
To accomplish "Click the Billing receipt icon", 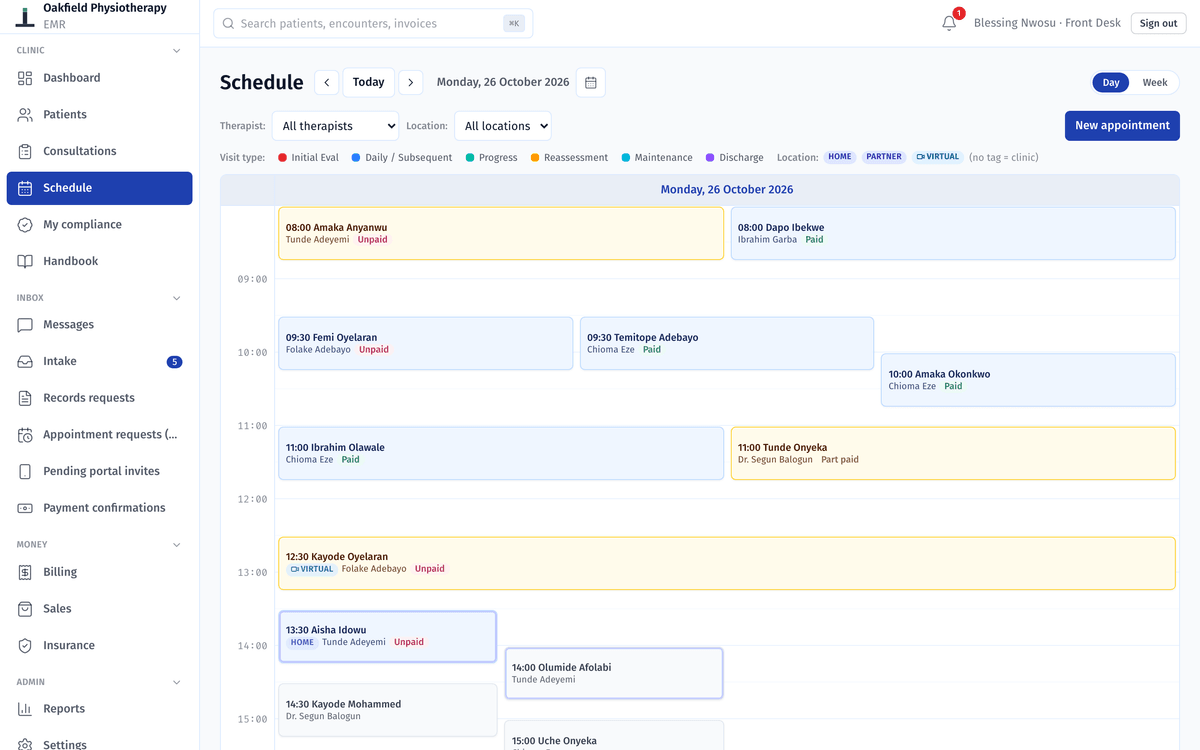I will click(25, 572).
